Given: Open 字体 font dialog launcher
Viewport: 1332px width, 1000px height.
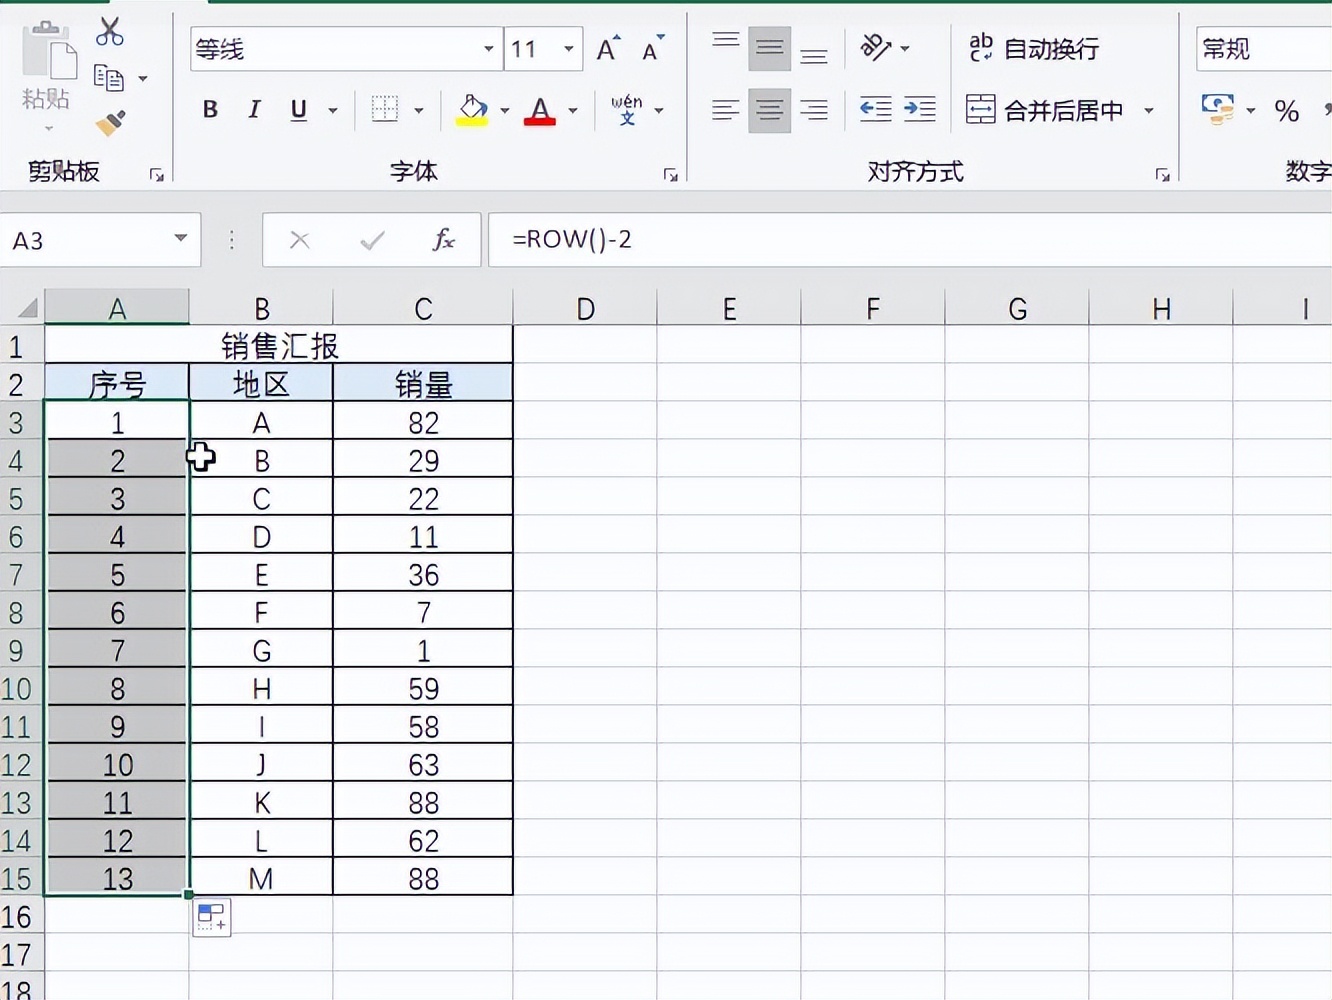Looking at the screenshot, I should pos(670,175).
